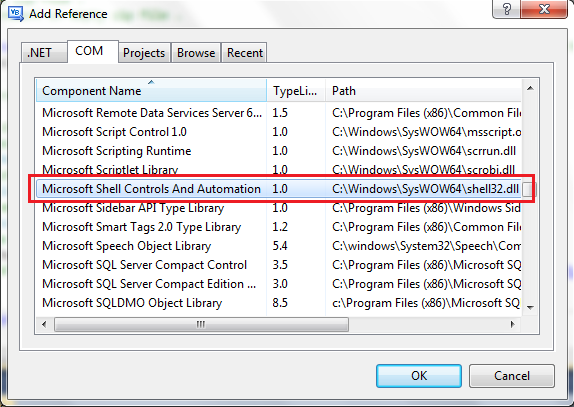Open the Projects tab
Viewport: 574px width, 407px height.
pos(144,53)
